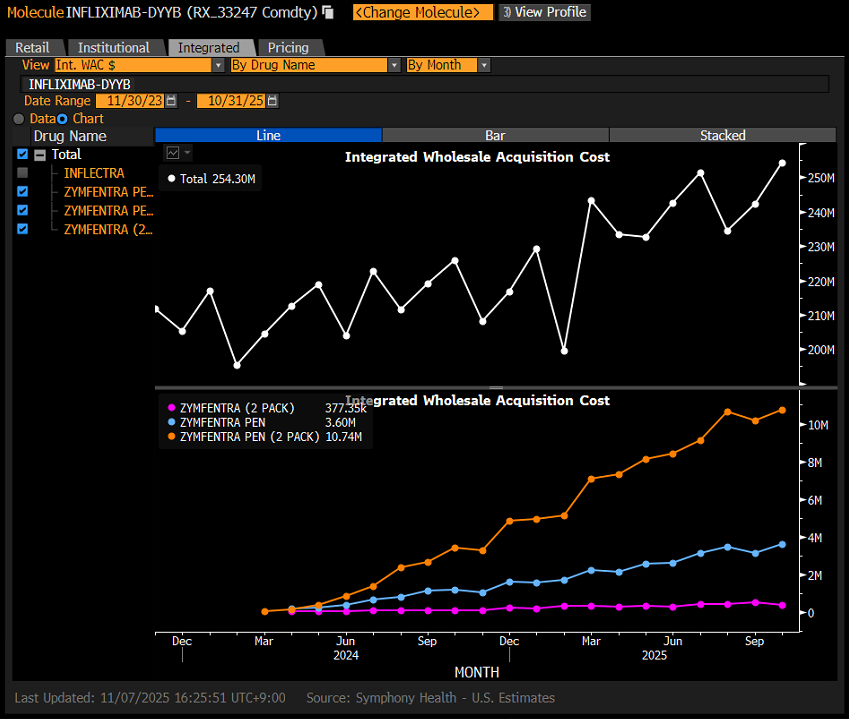Copy the molecule security identifier icon
This screenshot has width=849, height=719.
point(328,12)
